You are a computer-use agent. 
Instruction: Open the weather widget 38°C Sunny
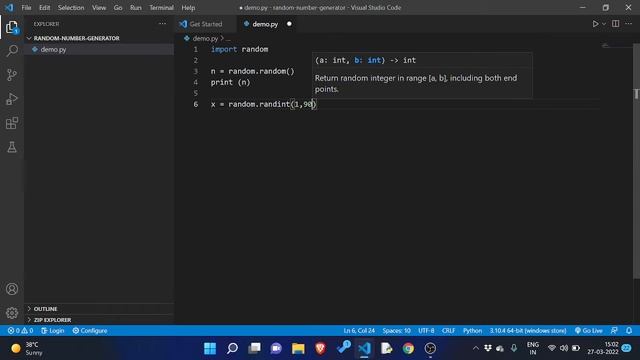(27, 348)
